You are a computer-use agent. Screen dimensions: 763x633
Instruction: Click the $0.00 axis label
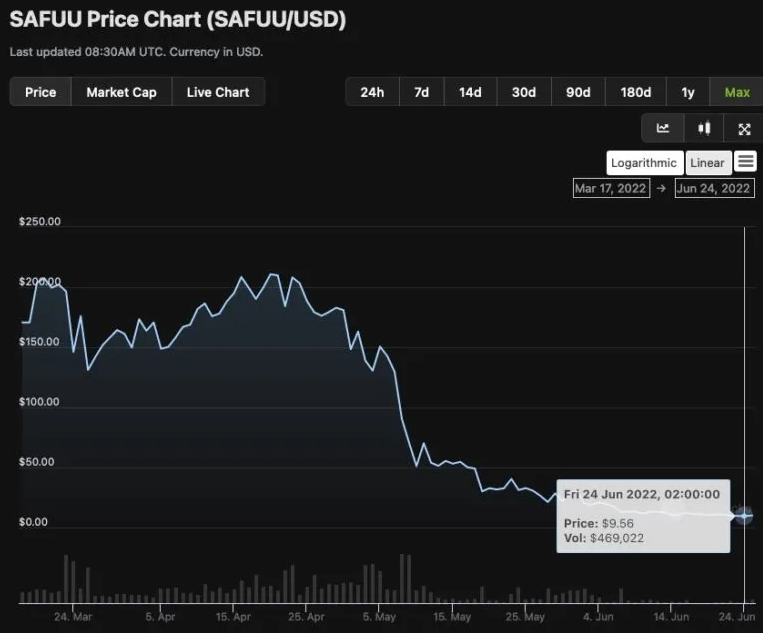tap(33, 522)
